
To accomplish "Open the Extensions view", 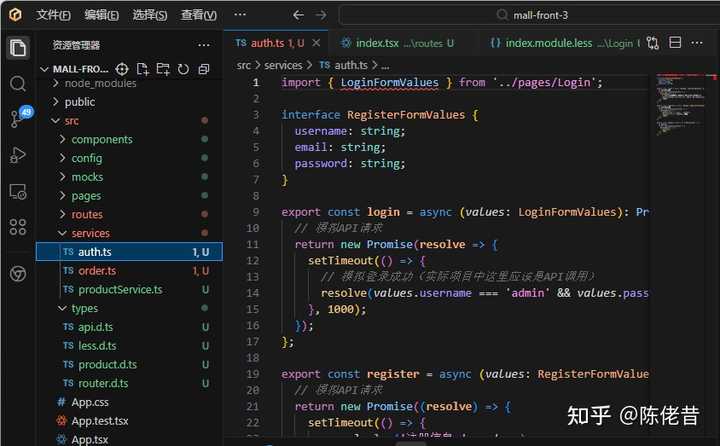I will point(17,227).
